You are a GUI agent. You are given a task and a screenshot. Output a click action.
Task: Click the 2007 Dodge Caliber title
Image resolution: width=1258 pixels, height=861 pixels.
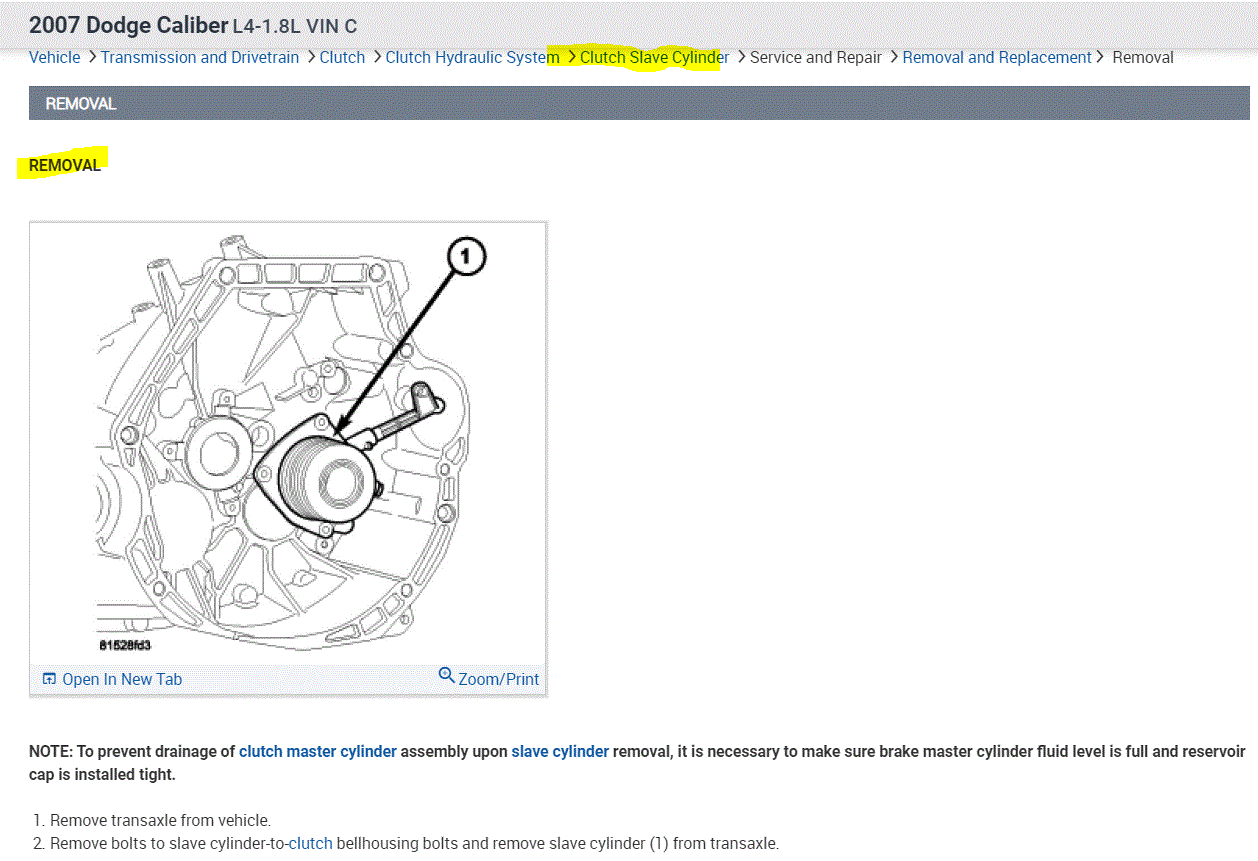click(x=128, y=25)
